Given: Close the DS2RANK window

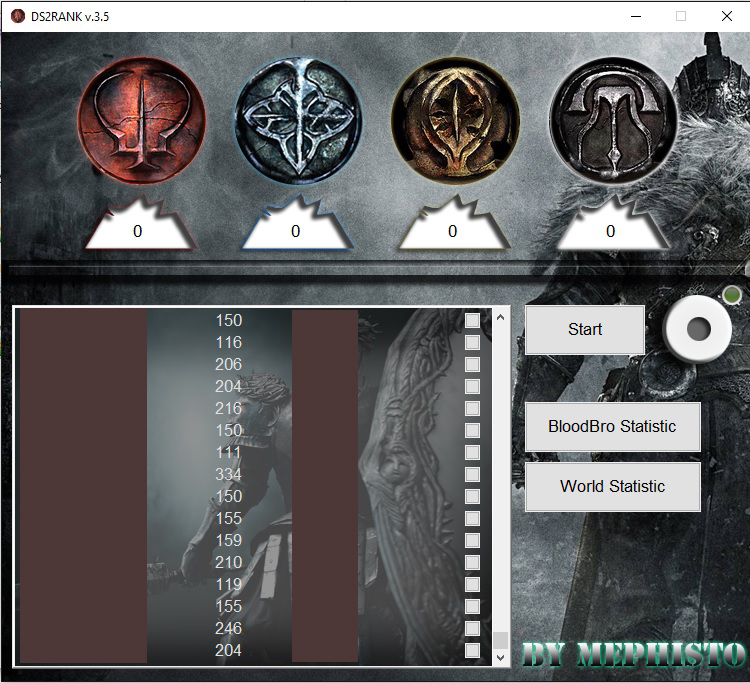Looking at the screenshot, I should pyautogui.click(x=727, y=16).
